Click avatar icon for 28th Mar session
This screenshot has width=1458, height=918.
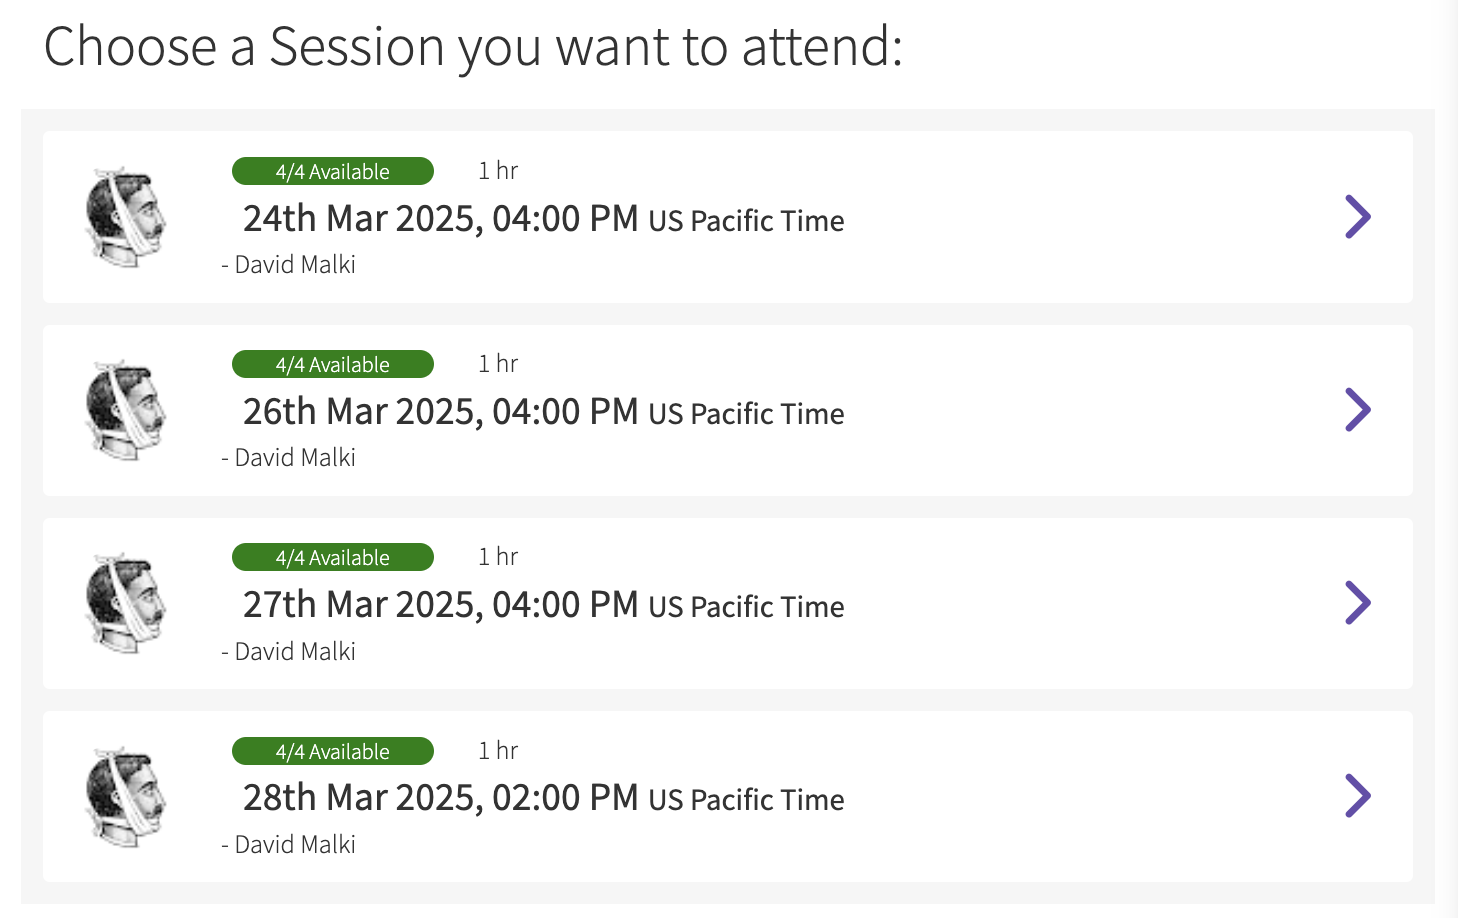pos(125,797)
